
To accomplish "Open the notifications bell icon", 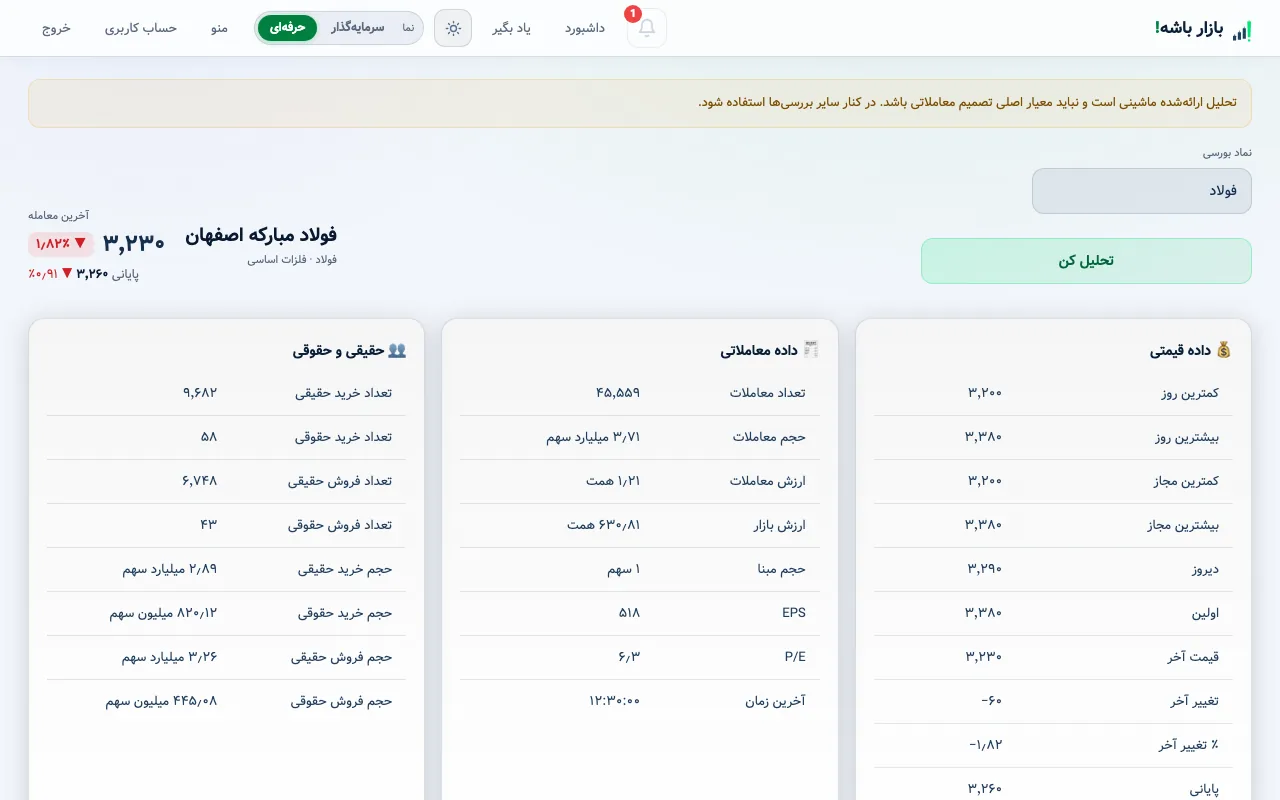I will pos(647,28).
